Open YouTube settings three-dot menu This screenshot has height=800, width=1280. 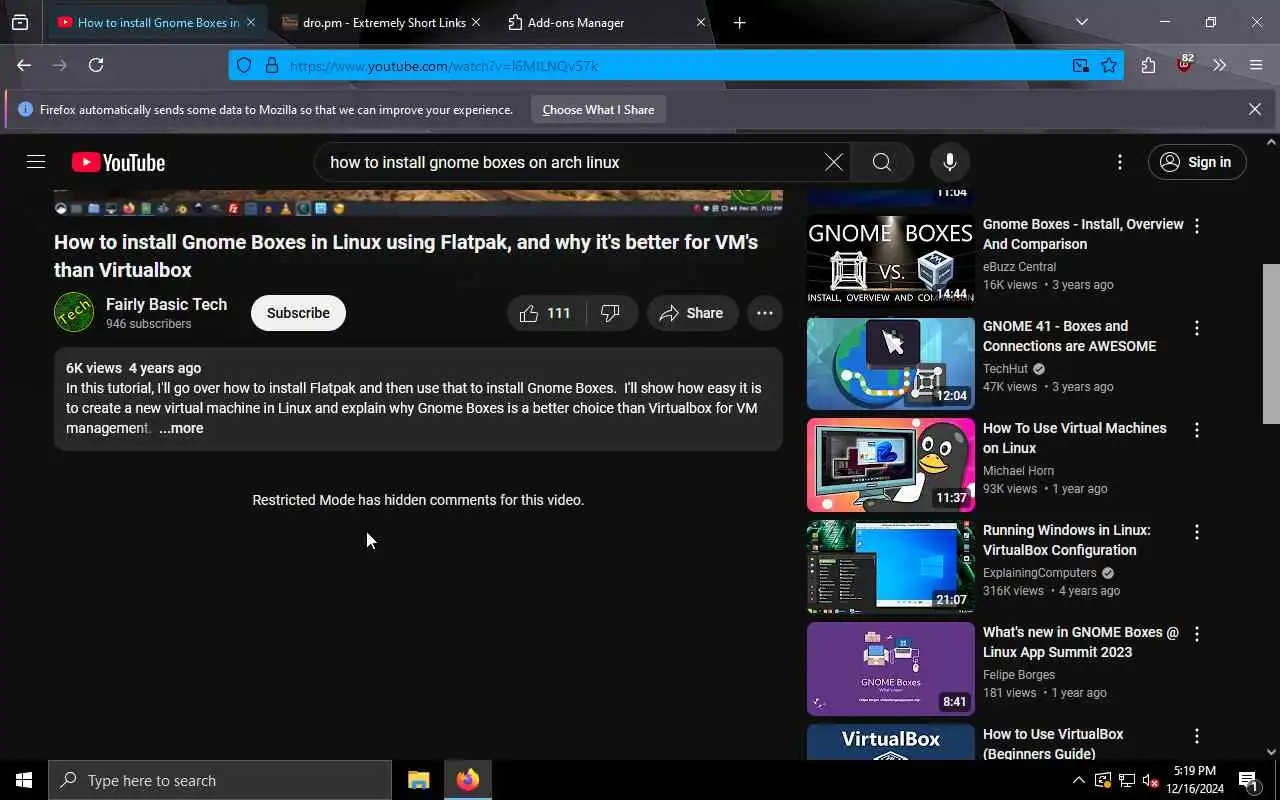(1120, 162)
